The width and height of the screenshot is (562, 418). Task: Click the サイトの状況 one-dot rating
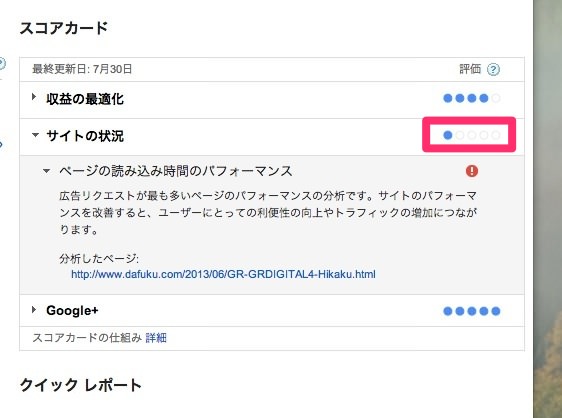click(x=472, y=135)
